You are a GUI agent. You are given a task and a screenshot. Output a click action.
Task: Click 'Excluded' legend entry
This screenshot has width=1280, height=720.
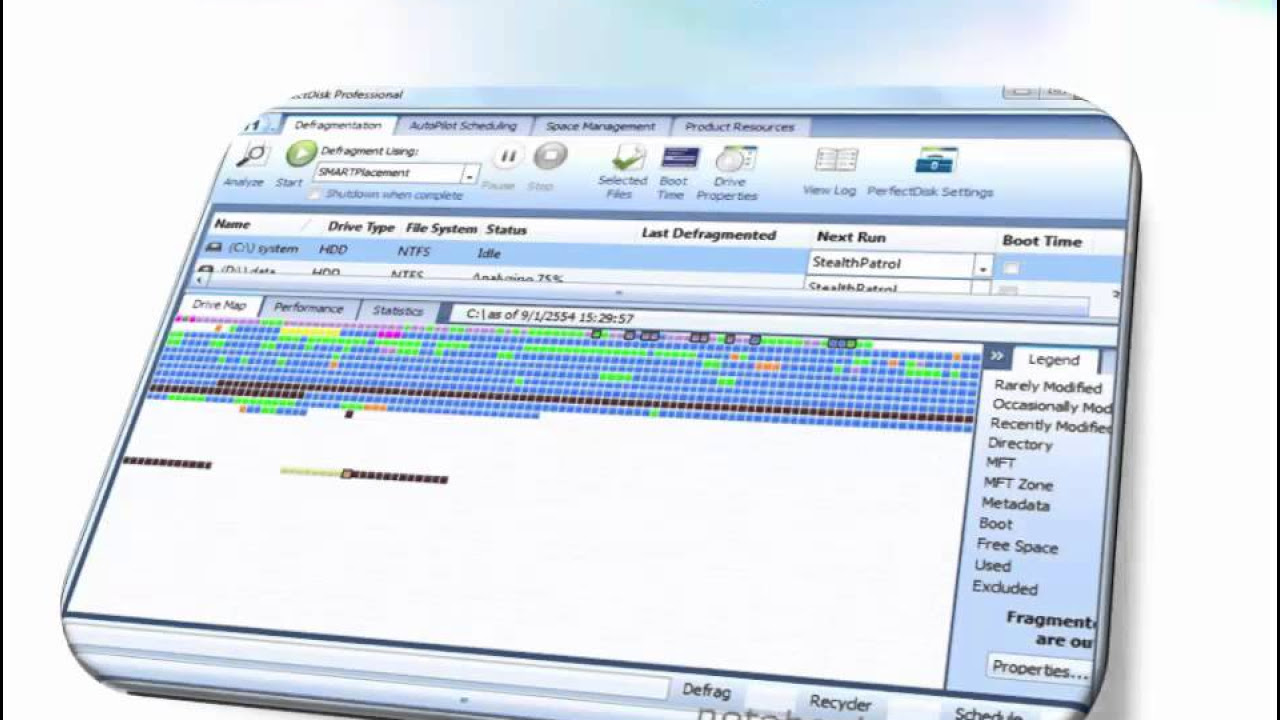[1005, 588]
